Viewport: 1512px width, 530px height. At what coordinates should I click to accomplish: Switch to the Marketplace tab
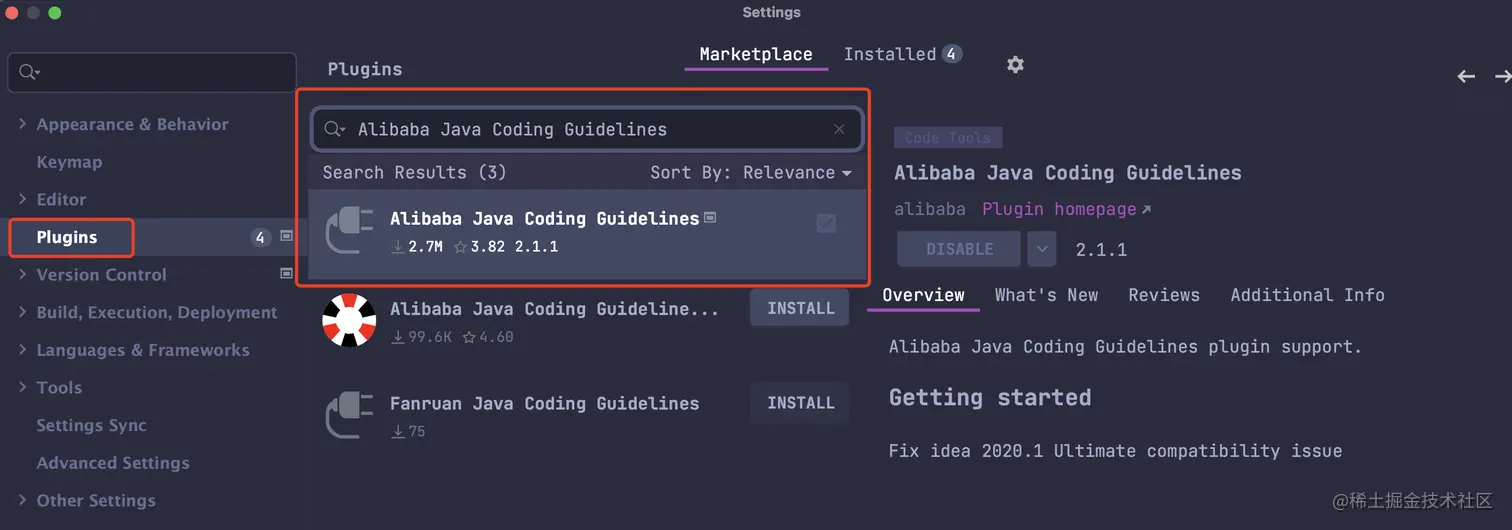(x=756, y=54)
